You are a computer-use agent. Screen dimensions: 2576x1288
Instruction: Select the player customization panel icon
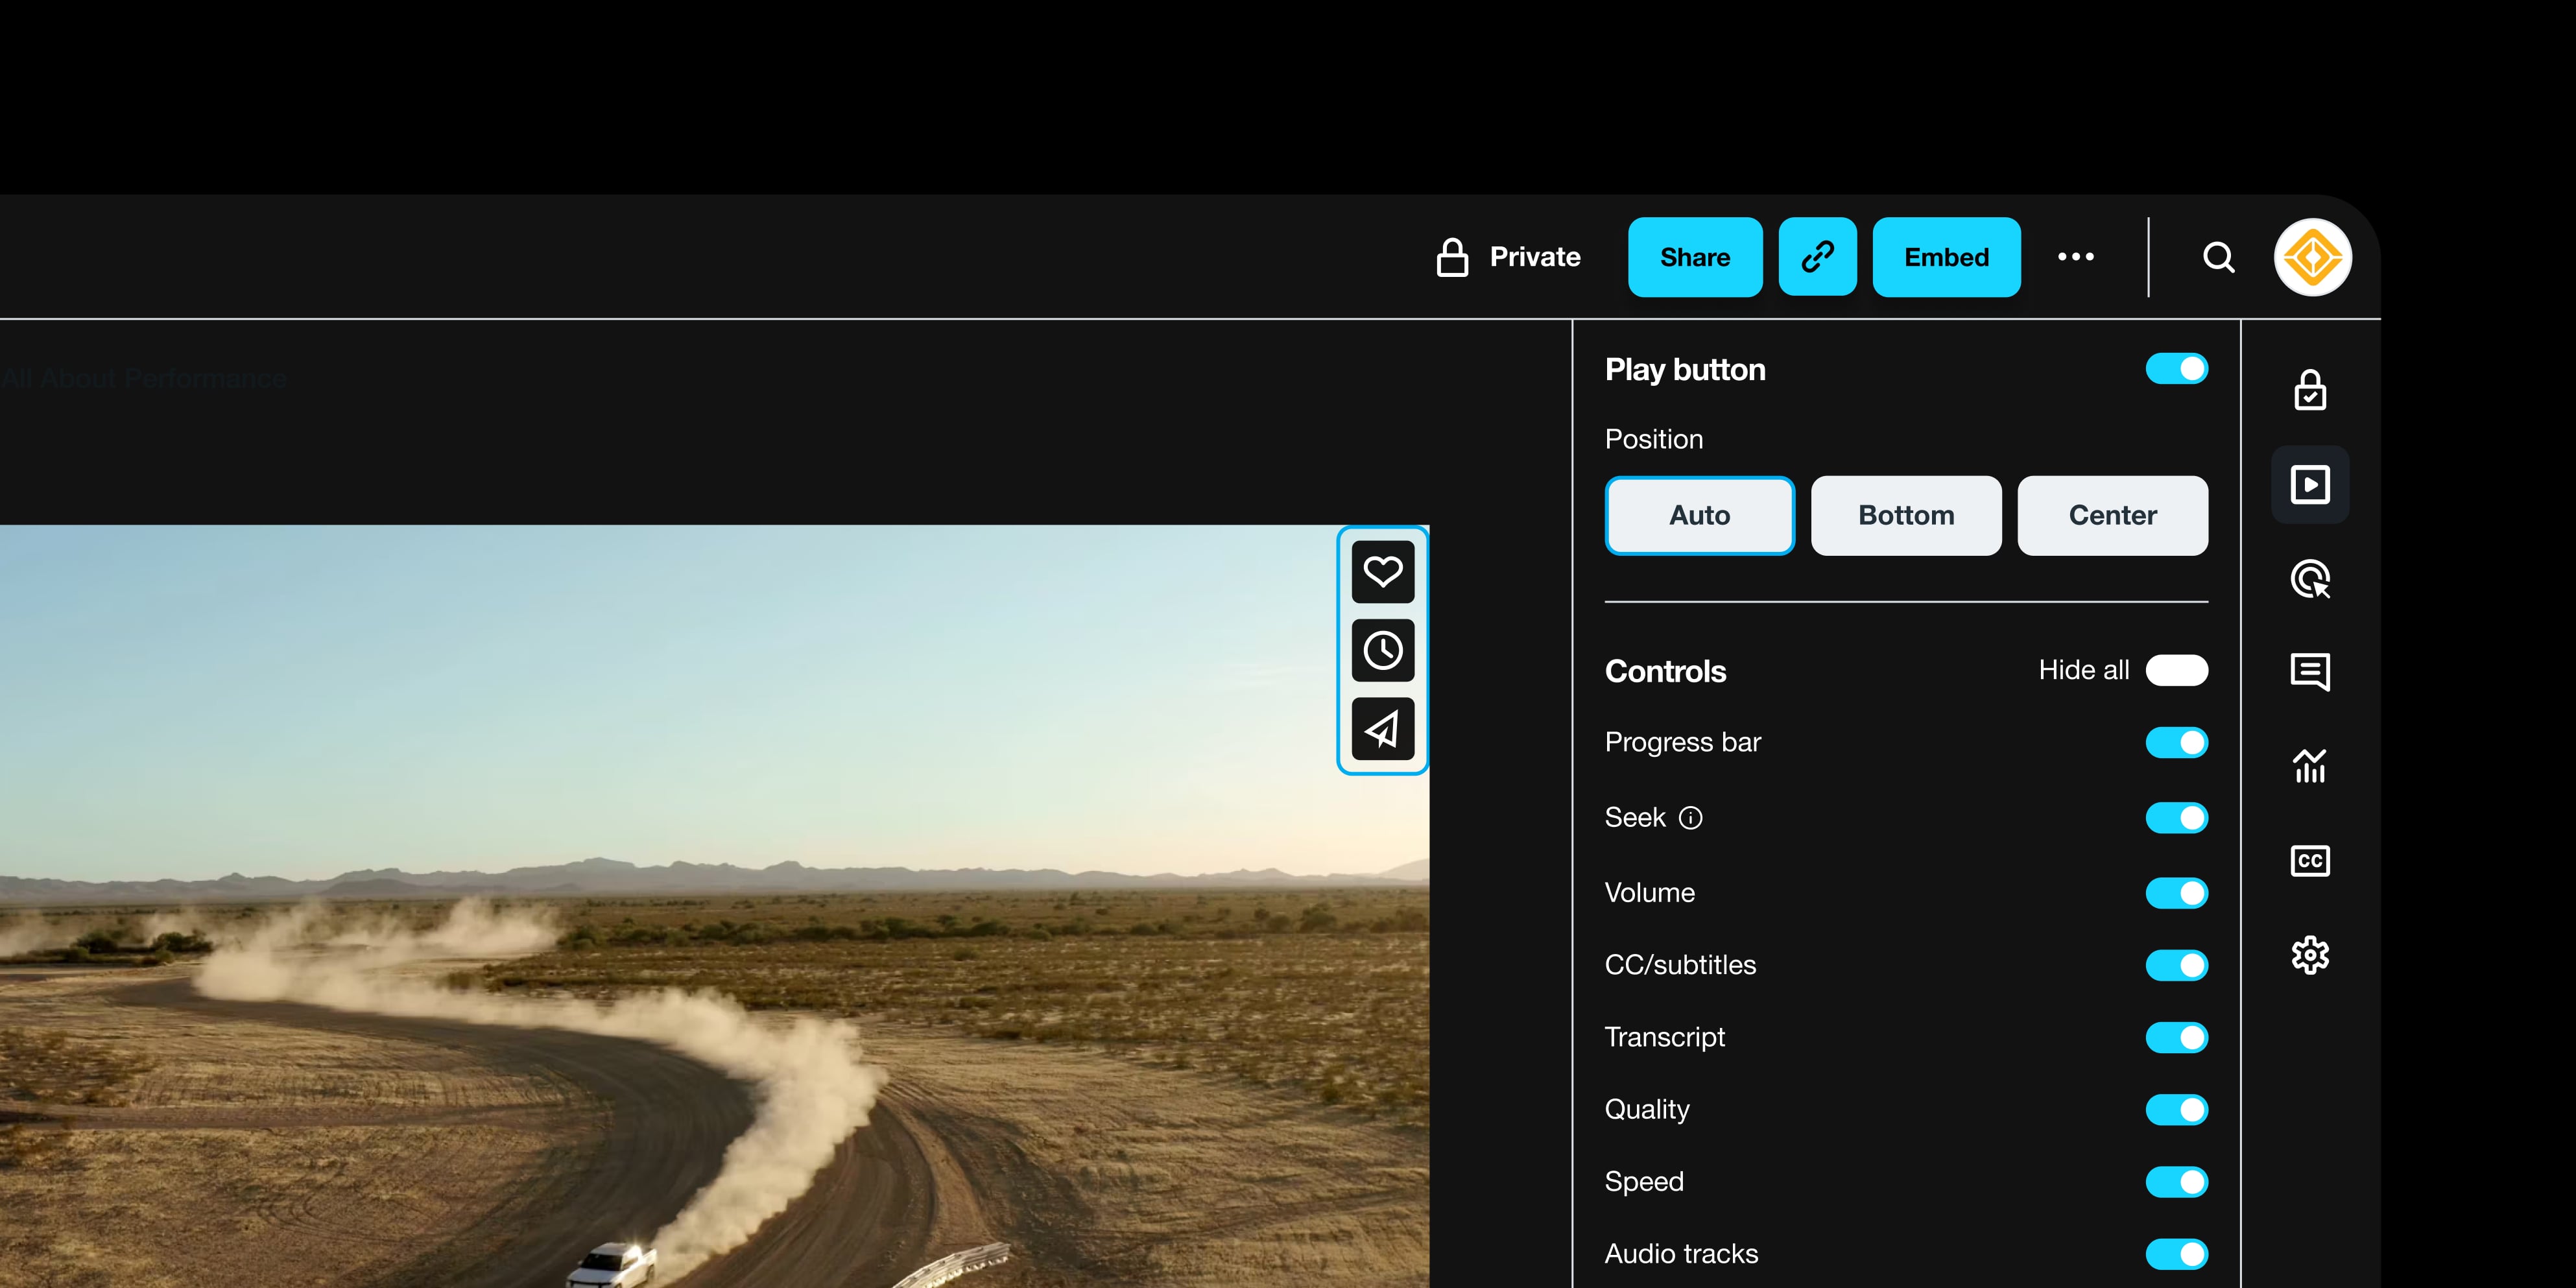tap(2310, 484)
